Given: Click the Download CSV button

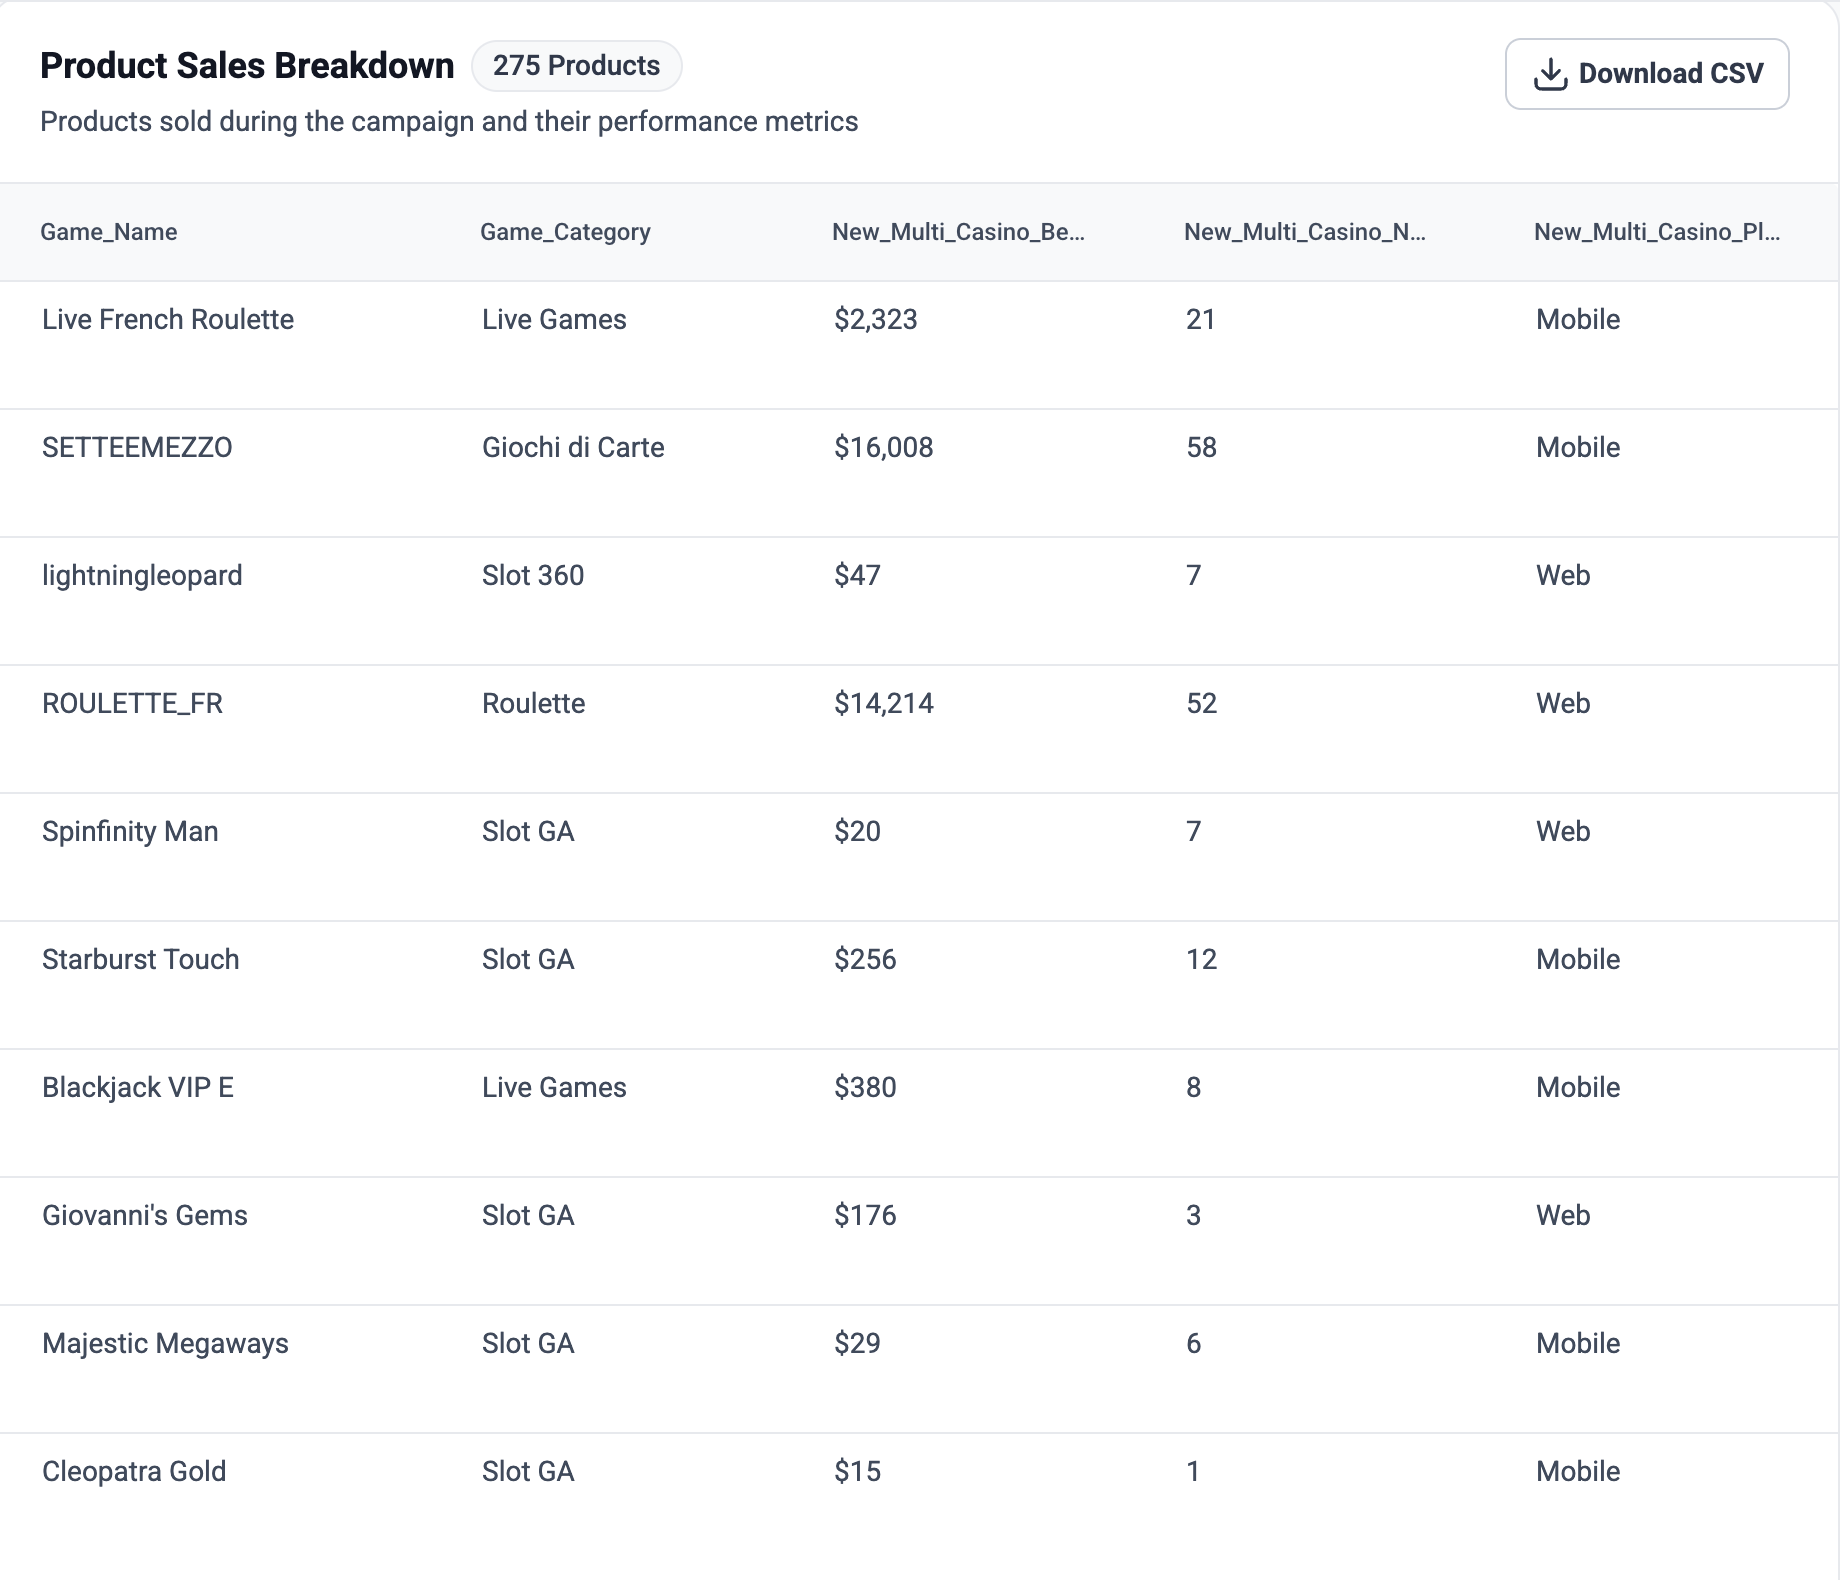Looking at the screenshot, I should coord(1647,74).
